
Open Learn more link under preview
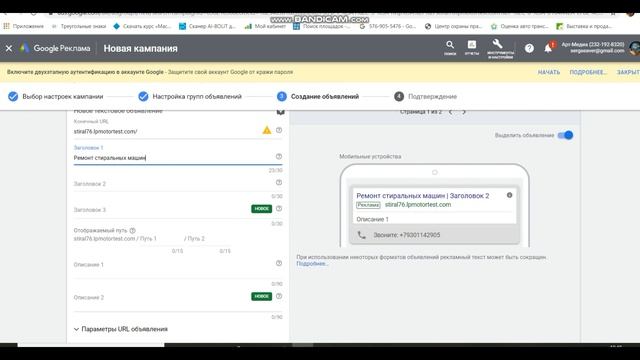[x=312, y=264]
